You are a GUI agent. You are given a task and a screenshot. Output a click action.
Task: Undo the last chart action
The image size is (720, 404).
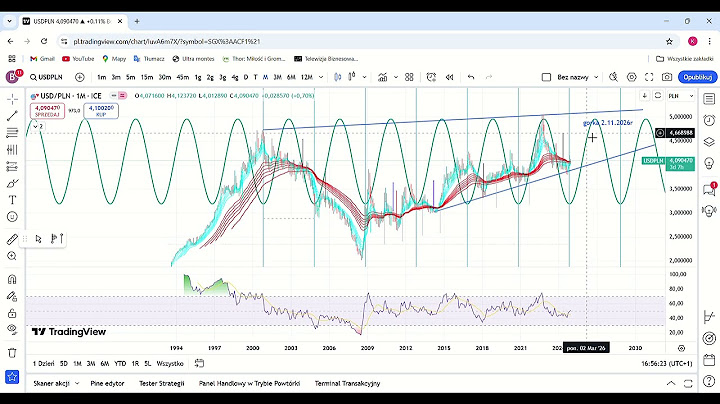471,77
